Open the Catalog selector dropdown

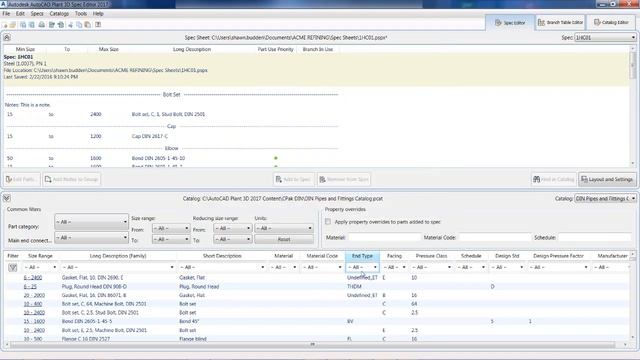(605, 198)
